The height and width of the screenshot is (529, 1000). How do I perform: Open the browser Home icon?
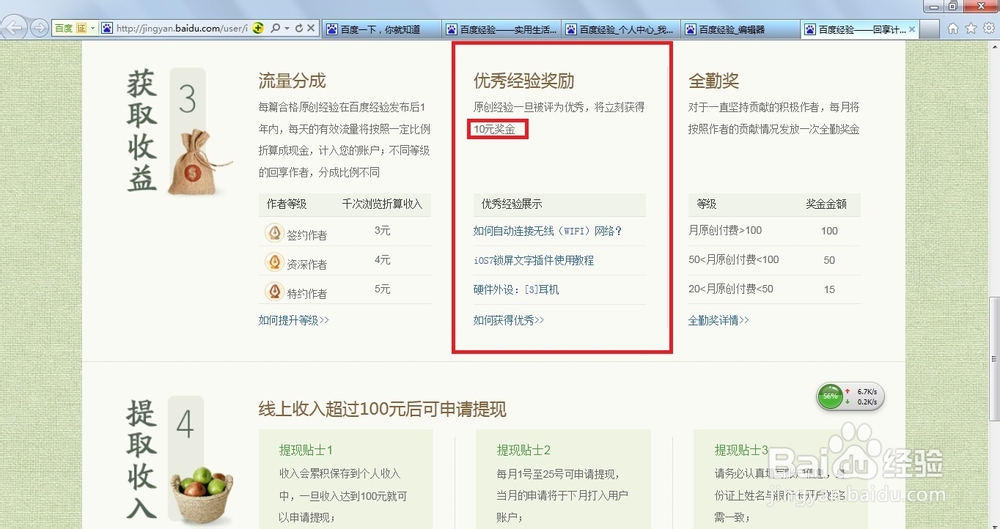point(953,28)
